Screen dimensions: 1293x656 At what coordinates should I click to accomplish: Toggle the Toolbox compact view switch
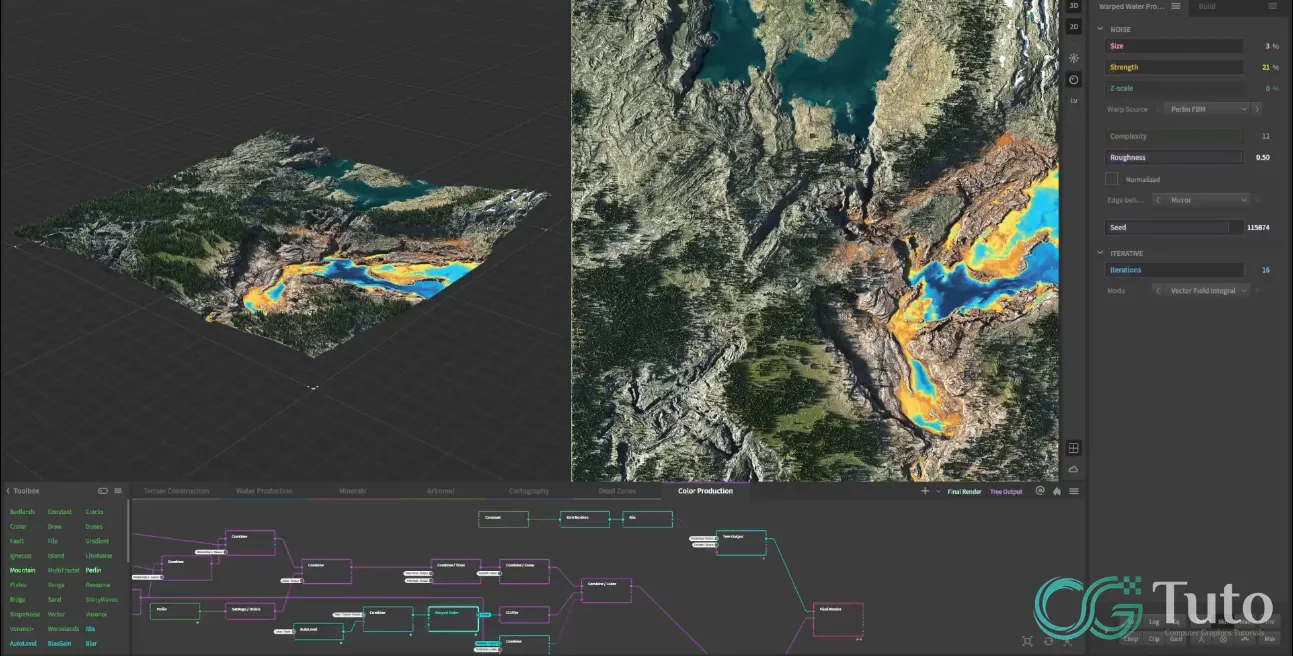103,491
